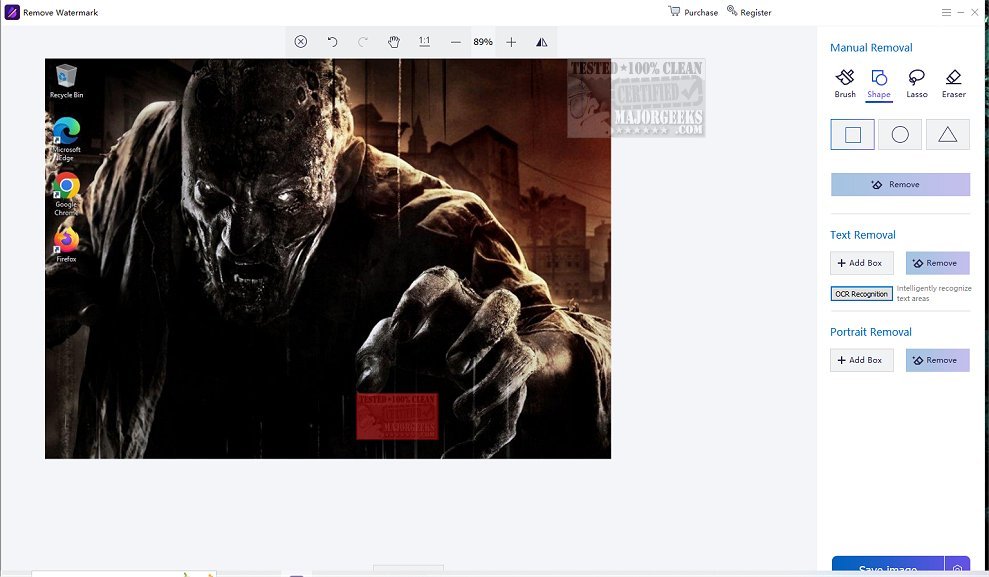Screen dimensions: 989x577
Task: Undo the last action
Action: [332, 42]
